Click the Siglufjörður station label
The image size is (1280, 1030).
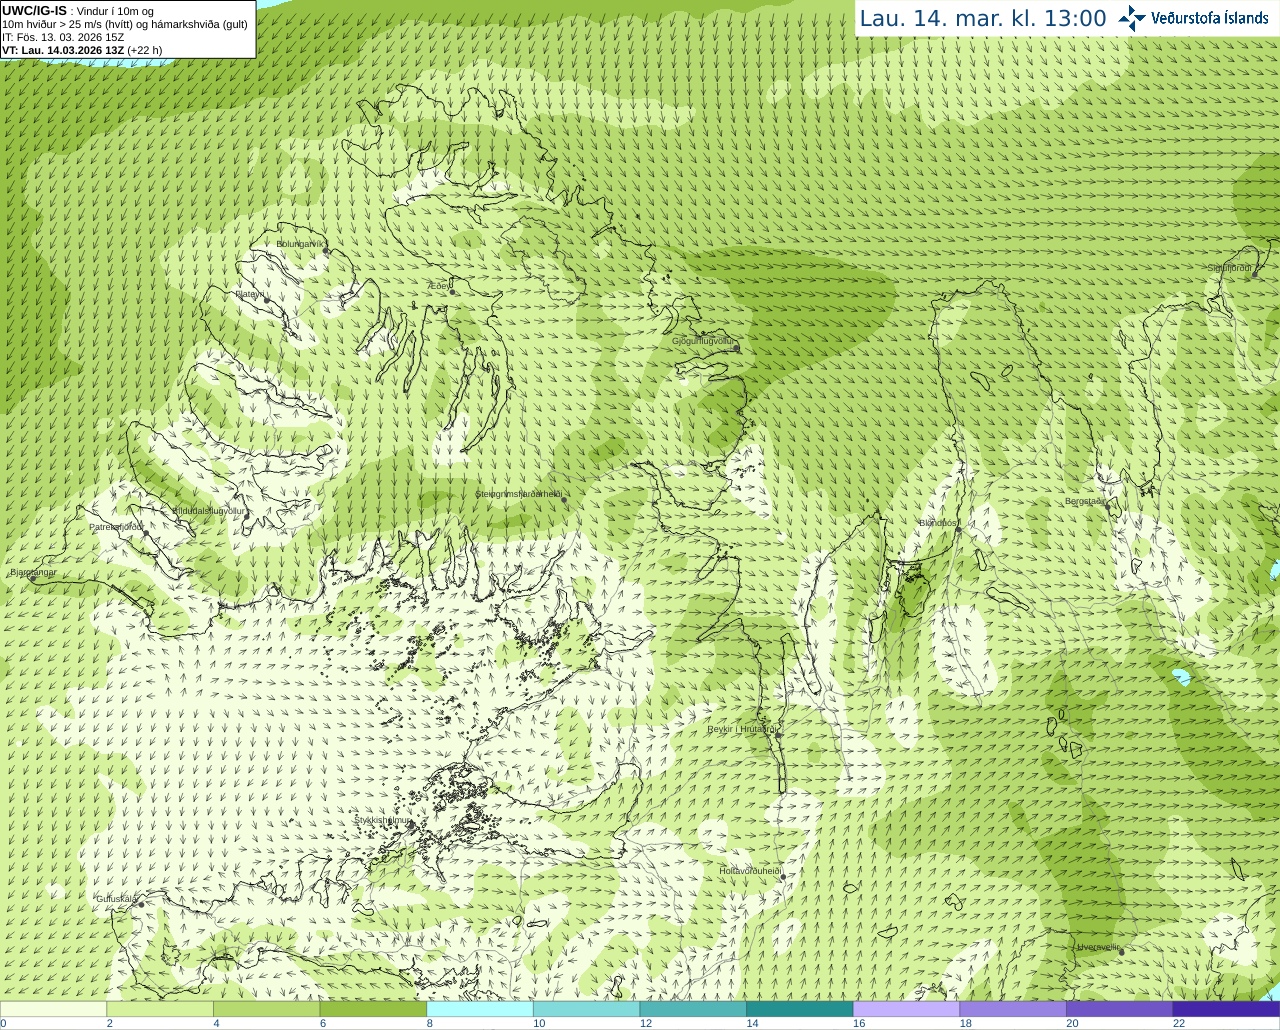click(1230, 268)
